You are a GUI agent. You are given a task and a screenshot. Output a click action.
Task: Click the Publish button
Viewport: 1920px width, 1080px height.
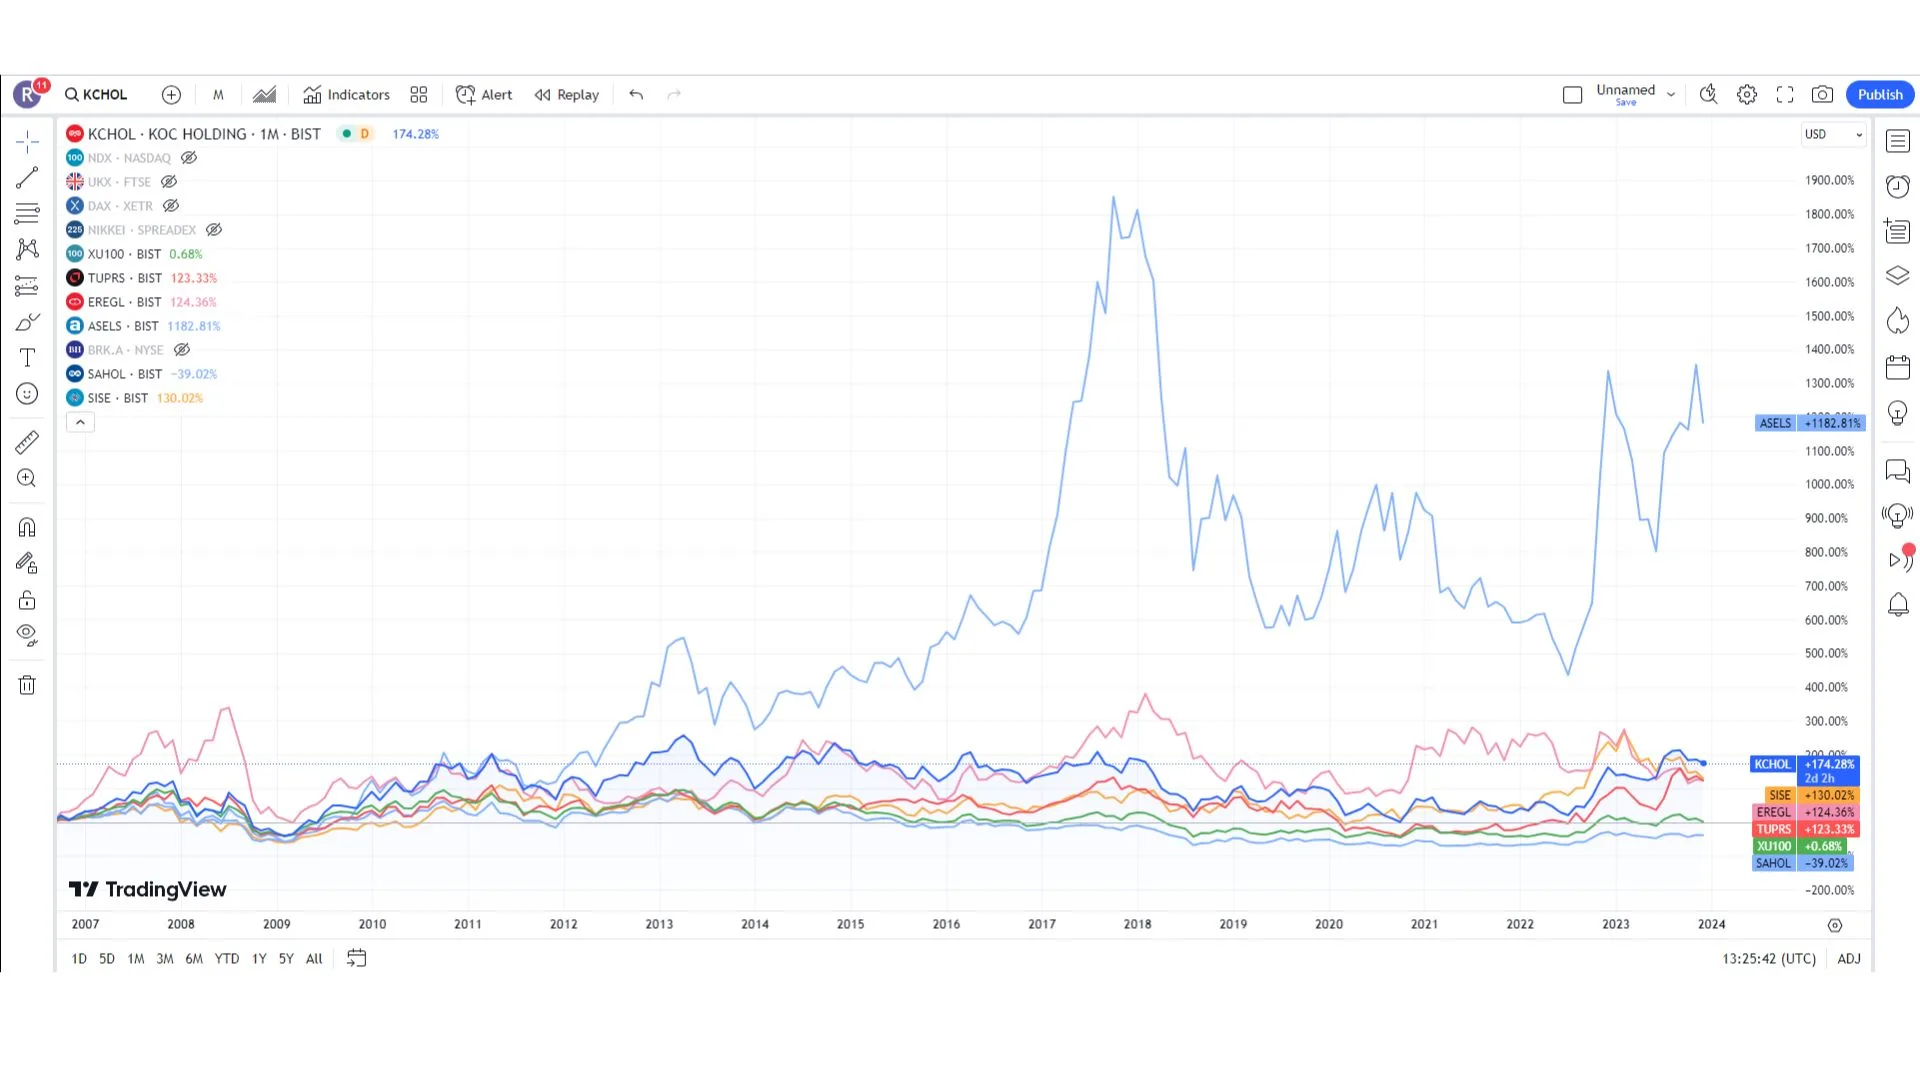tap(1880, 95)
